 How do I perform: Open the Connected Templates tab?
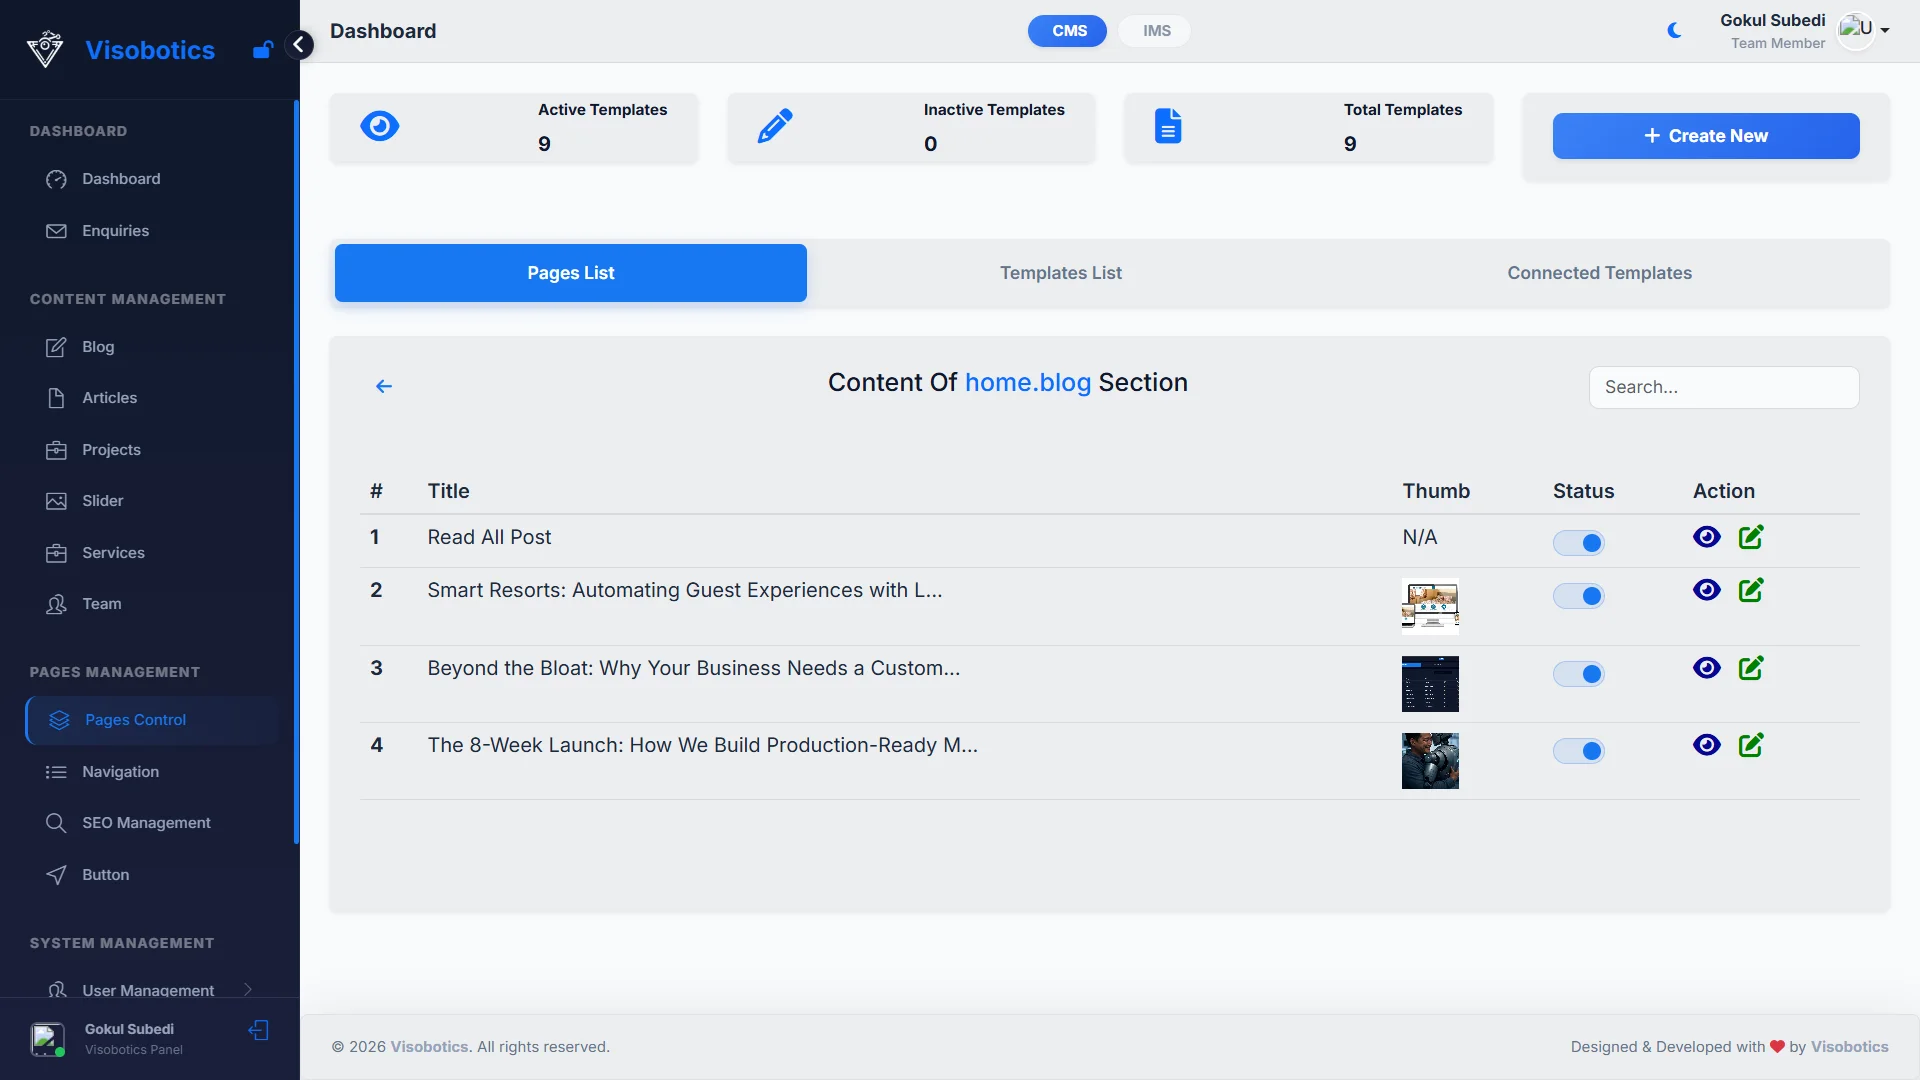[x=1598, y=273]
